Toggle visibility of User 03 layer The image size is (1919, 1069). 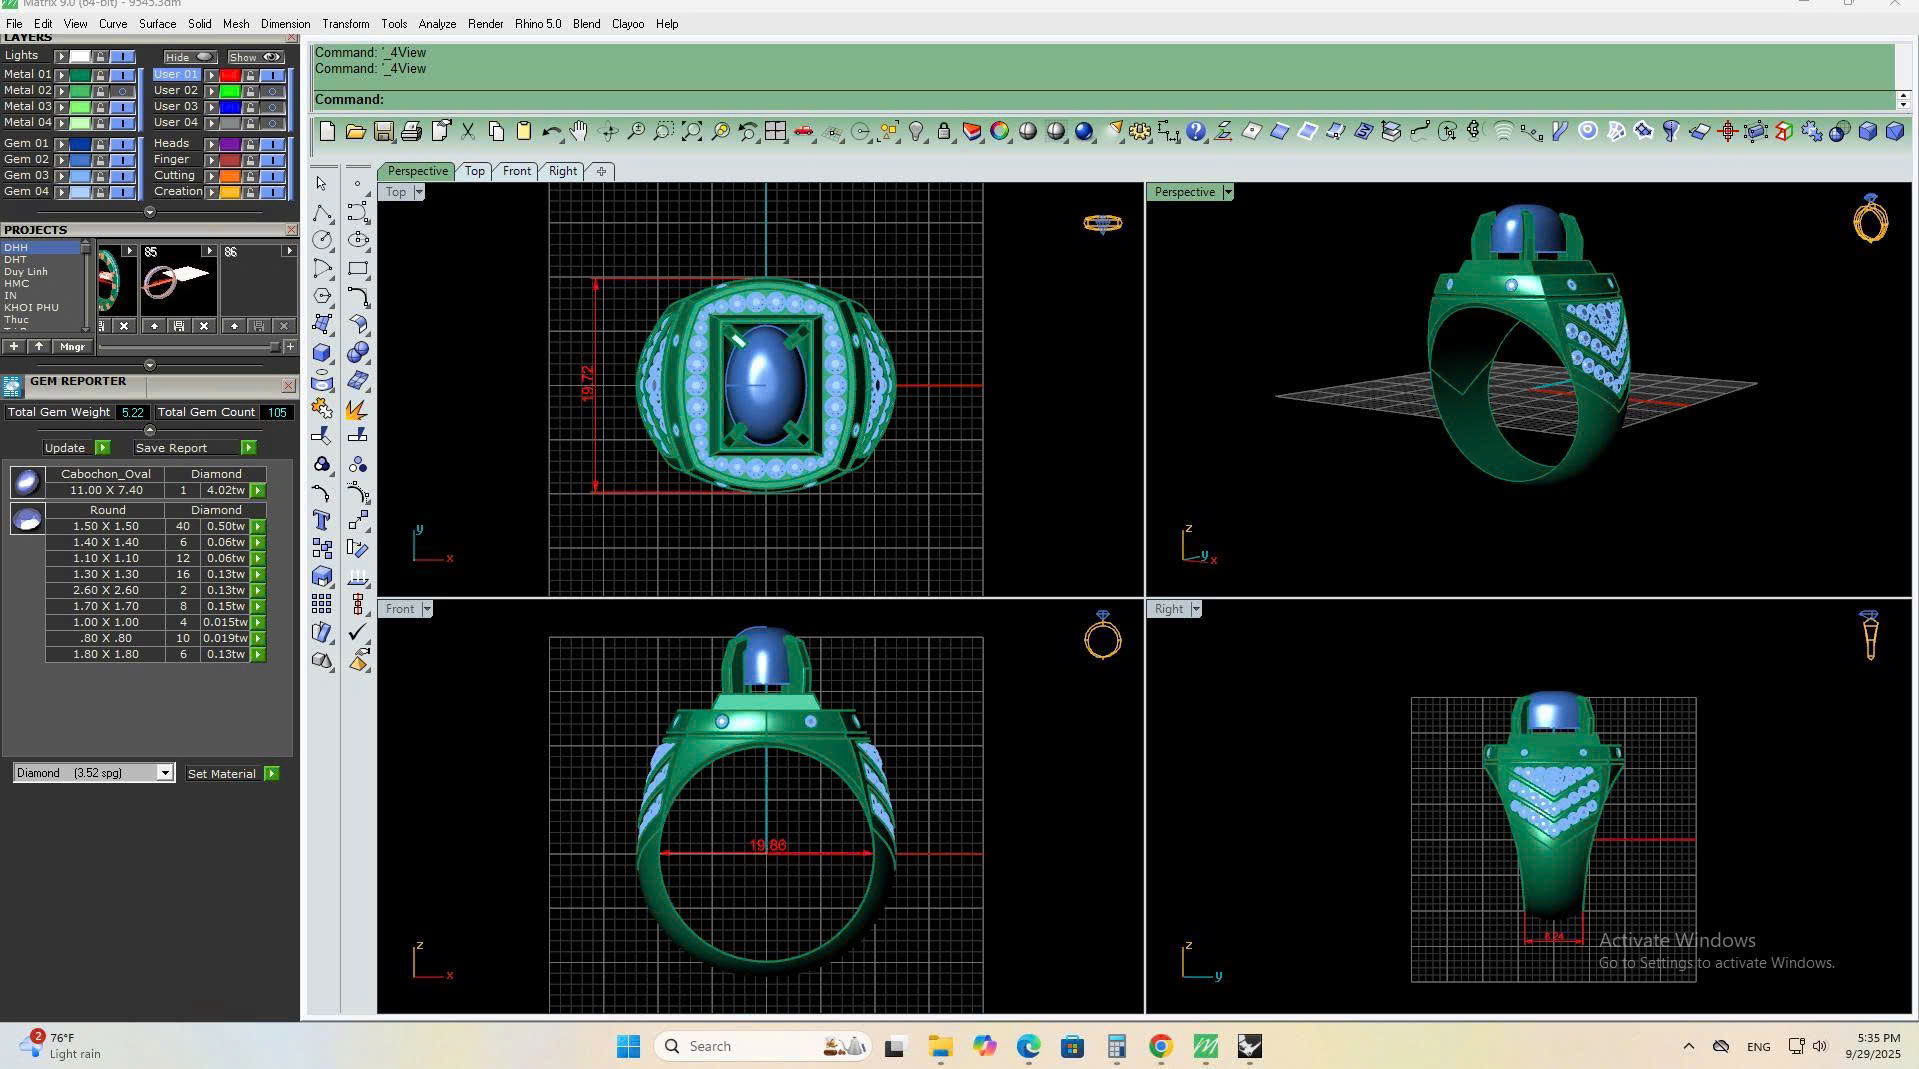272,107
